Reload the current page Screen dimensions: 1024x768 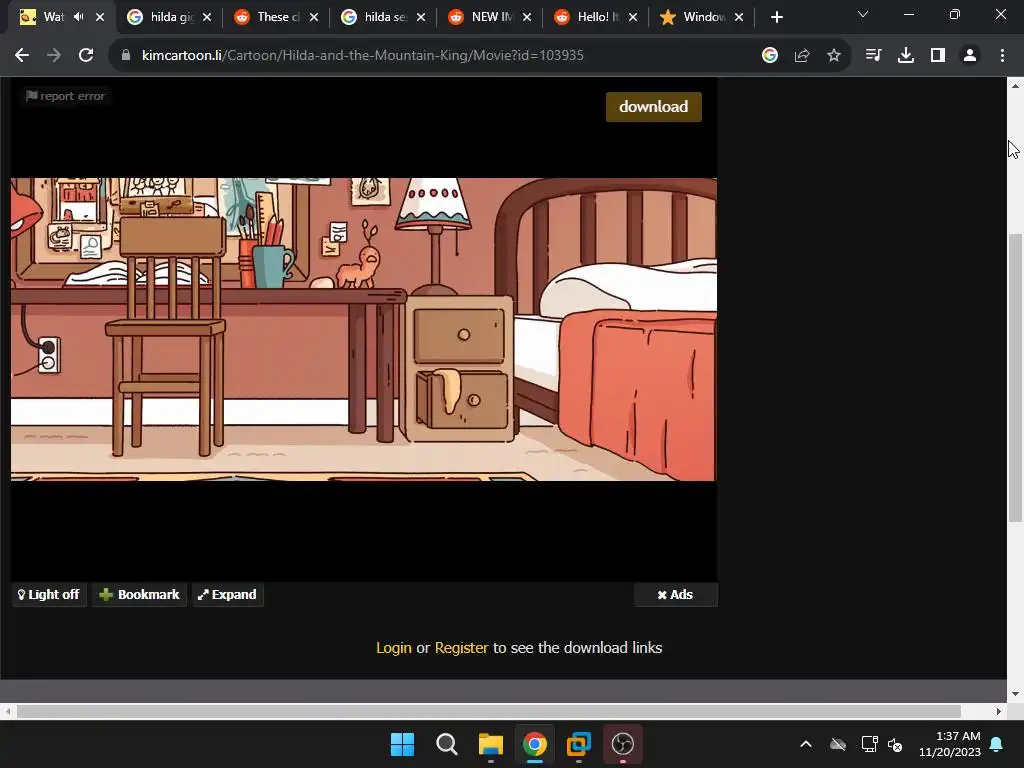(x=86, y=56)
